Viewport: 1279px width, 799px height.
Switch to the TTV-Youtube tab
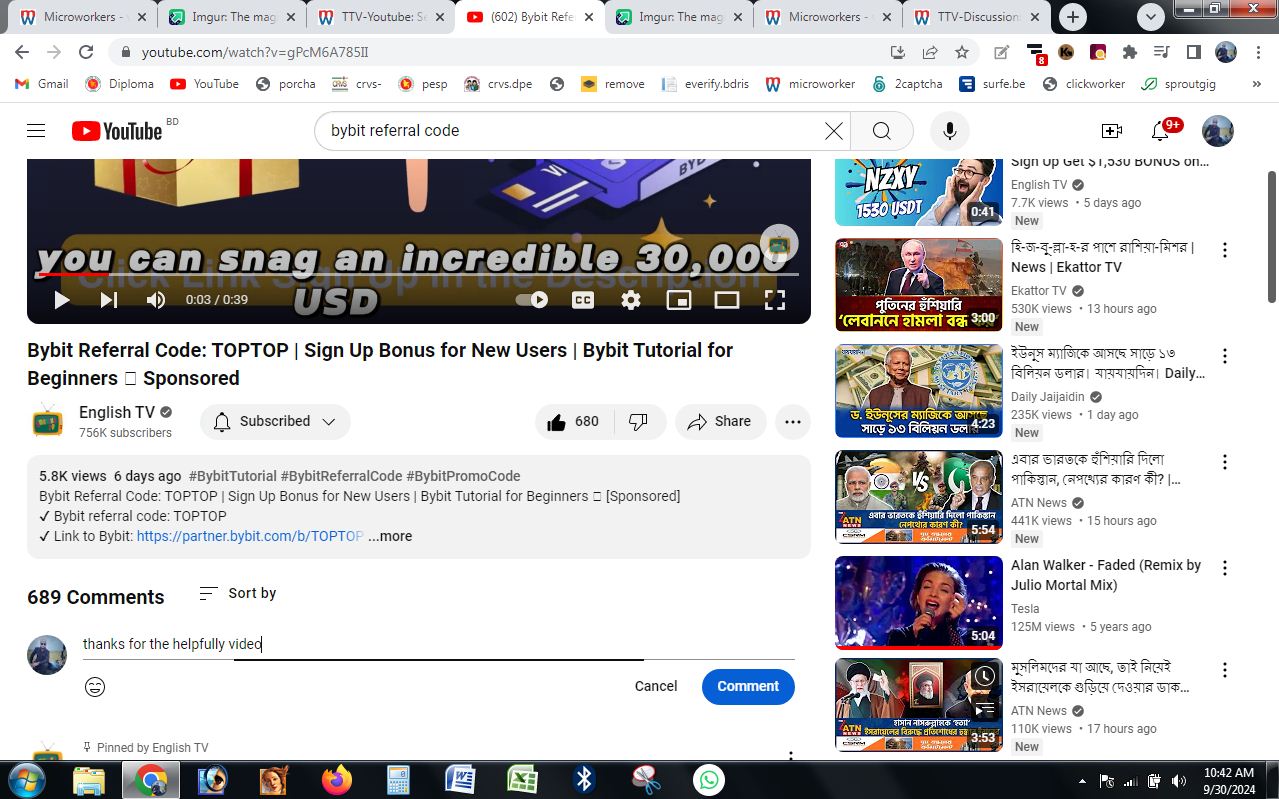(381, 17)
